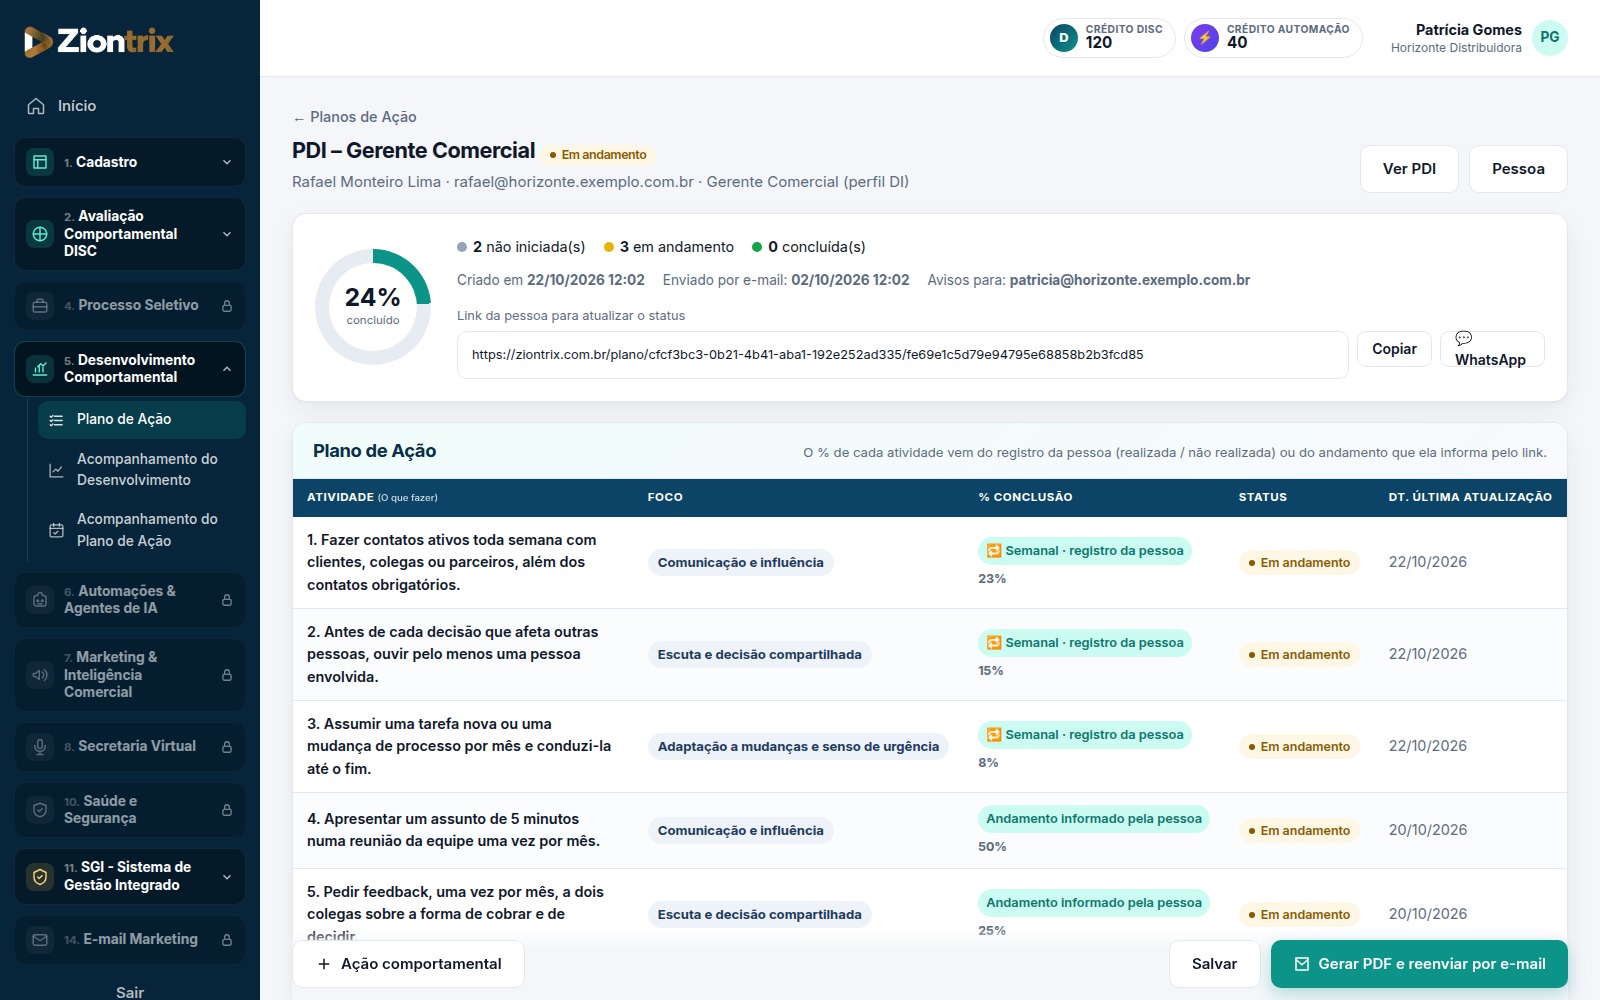Add an Ação comportamental

408,964
